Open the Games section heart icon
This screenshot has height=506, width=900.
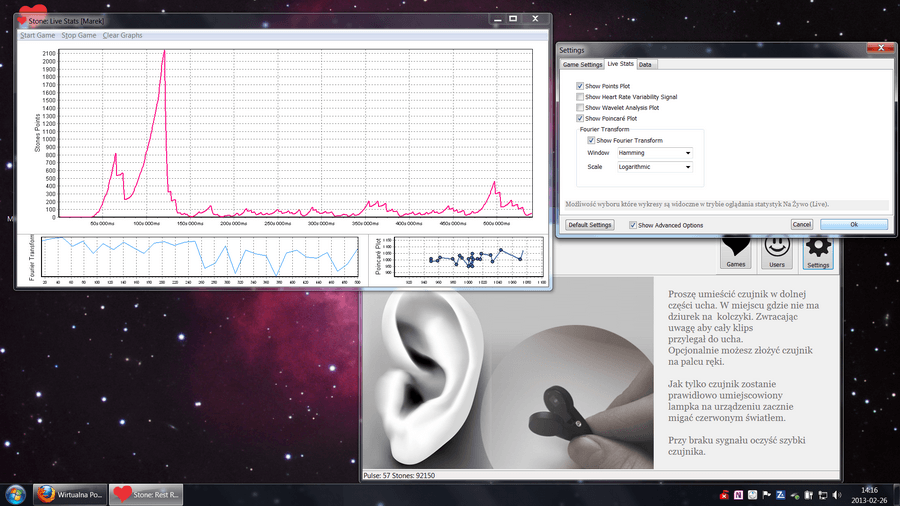point(735,253)
